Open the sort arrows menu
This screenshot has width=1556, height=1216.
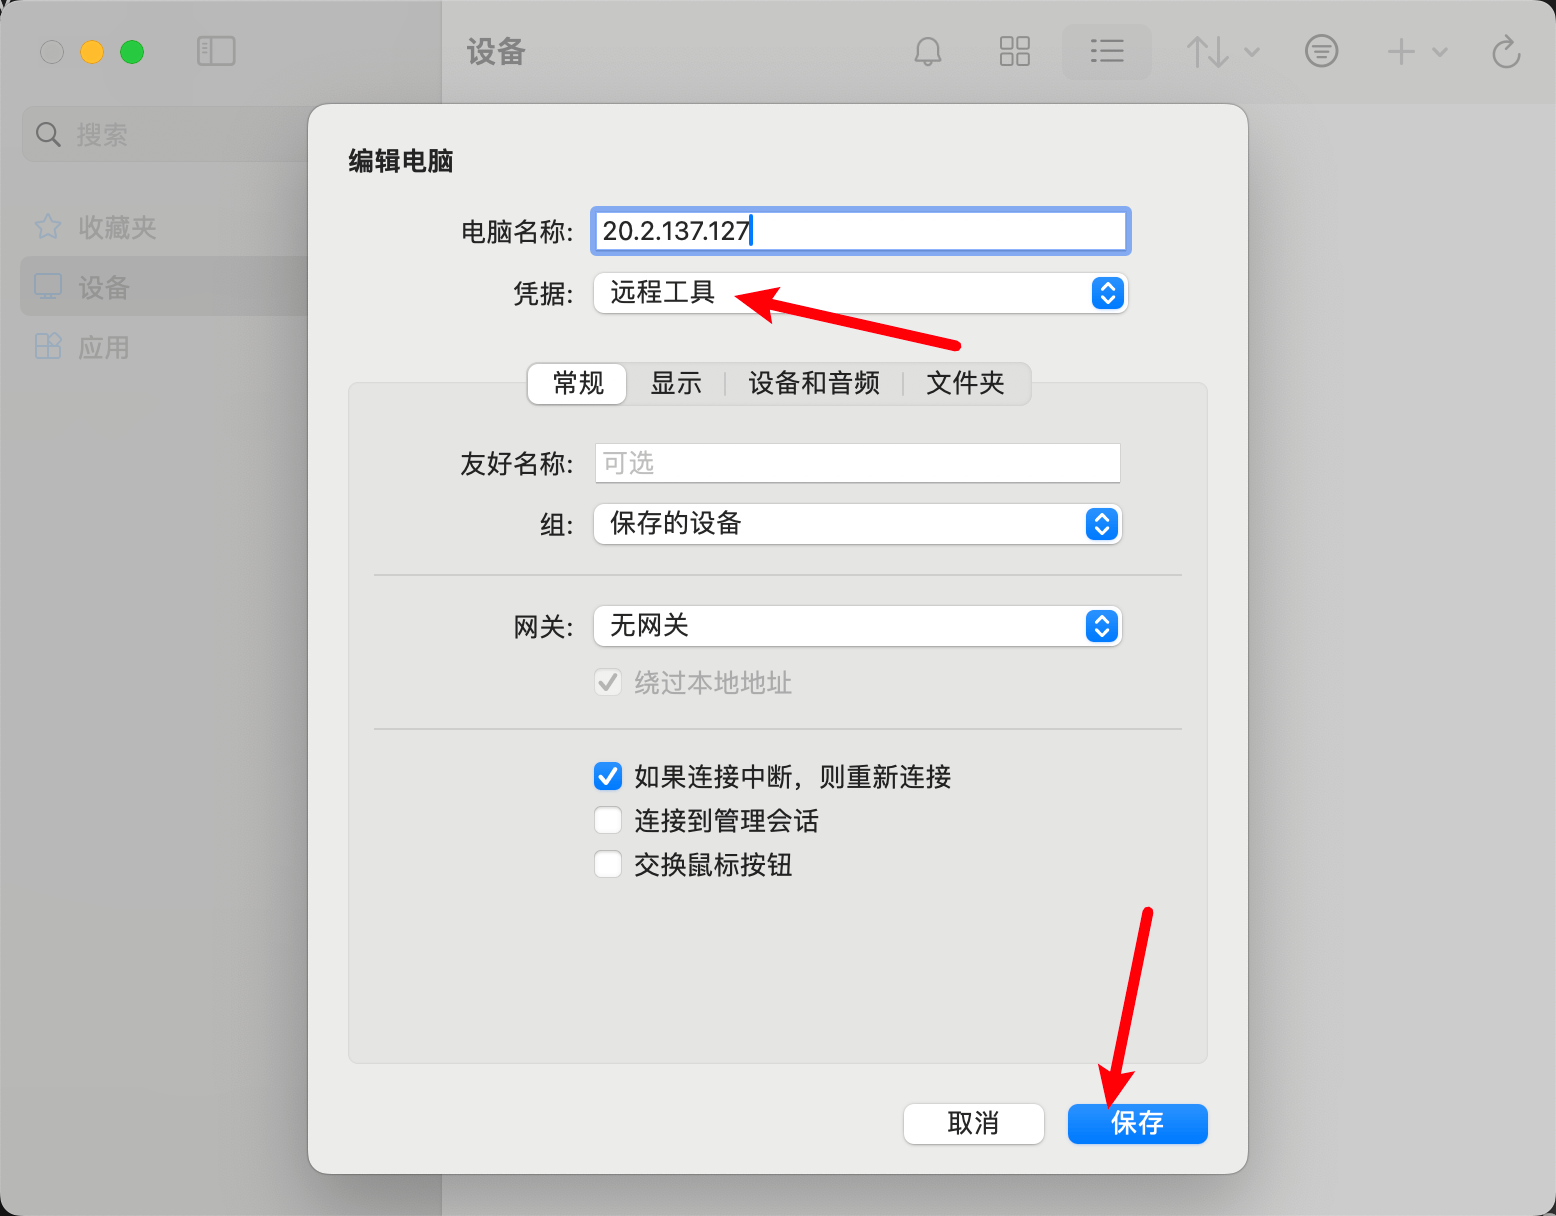click(1222, 51)
